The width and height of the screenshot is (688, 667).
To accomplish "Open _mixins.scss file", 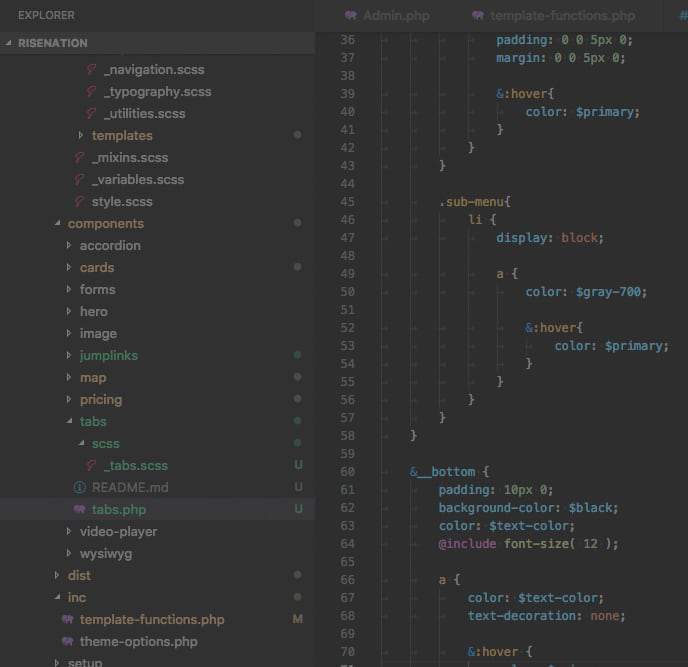I will (130, 158).
